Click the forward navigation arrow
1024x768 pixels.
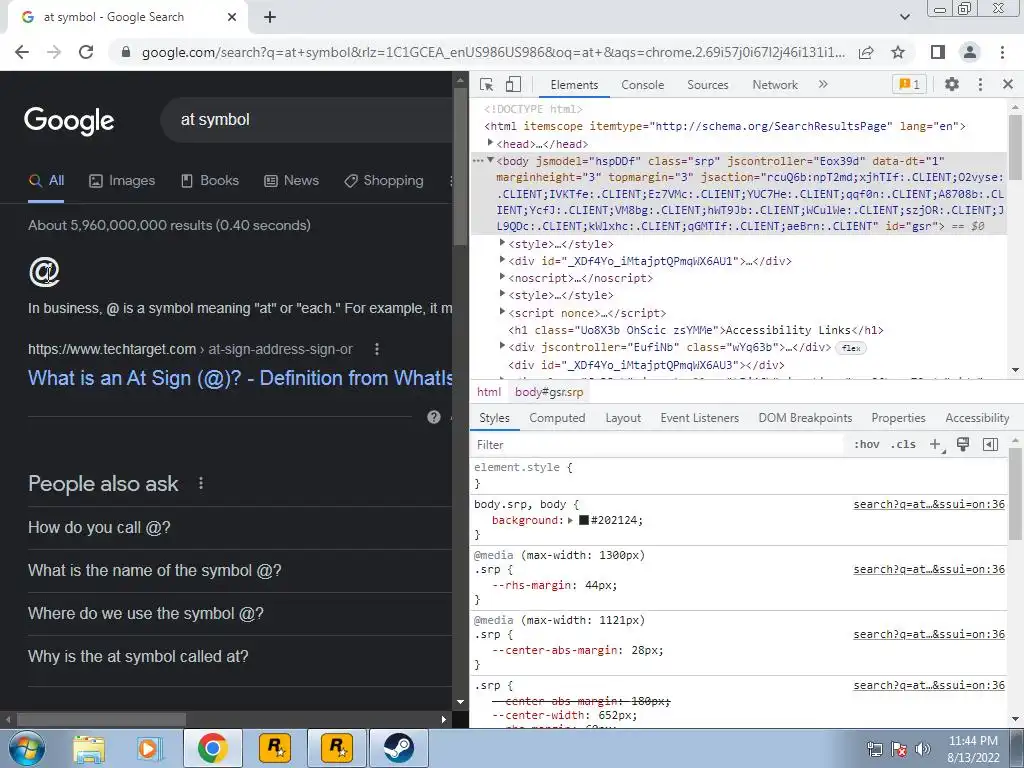pos(54,52)
